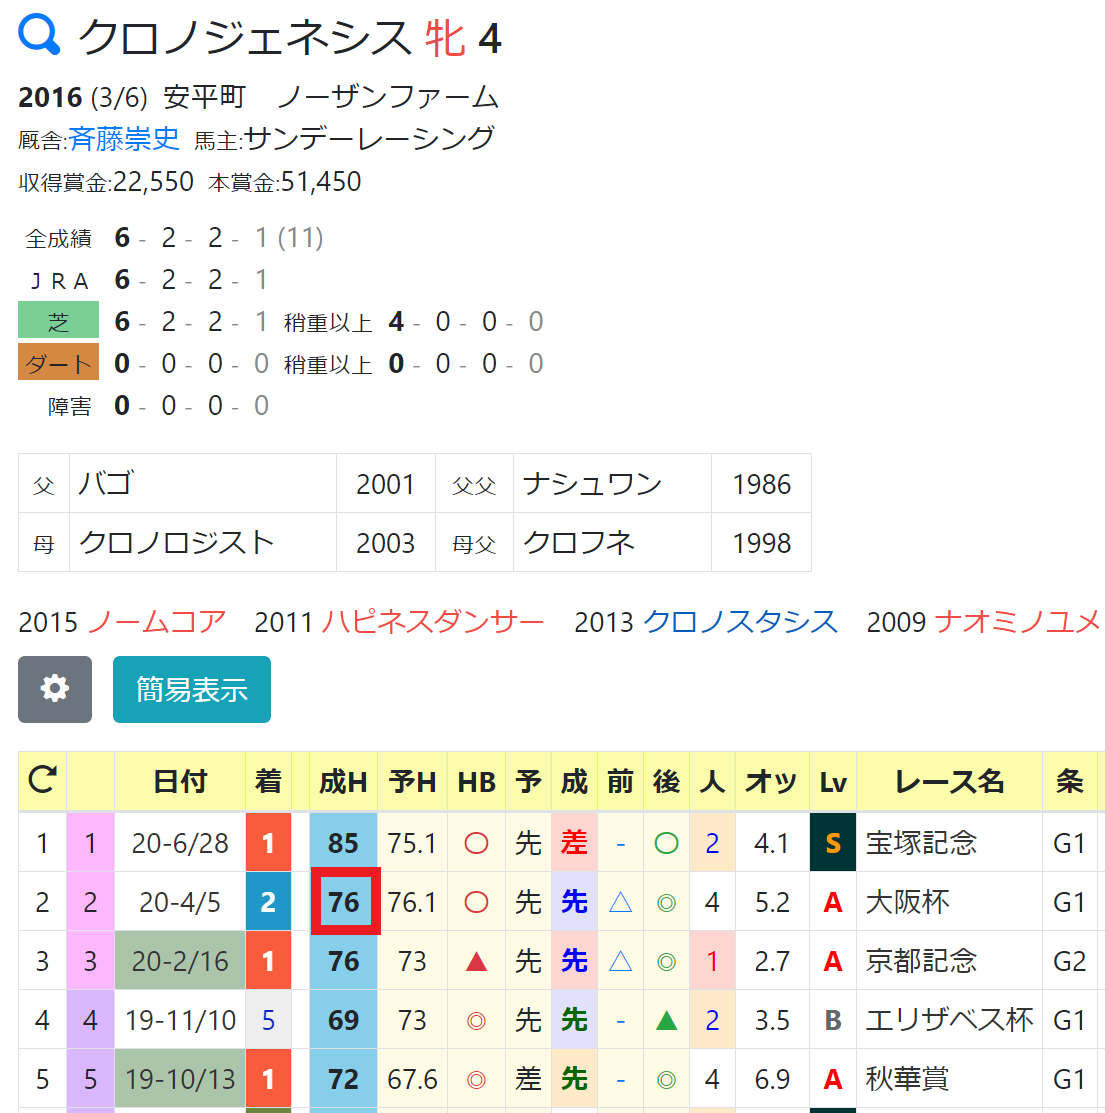This screenshot has height=1113, width=1105.
Task: Click date cell 19-10/13
Action: (180, 1079)
